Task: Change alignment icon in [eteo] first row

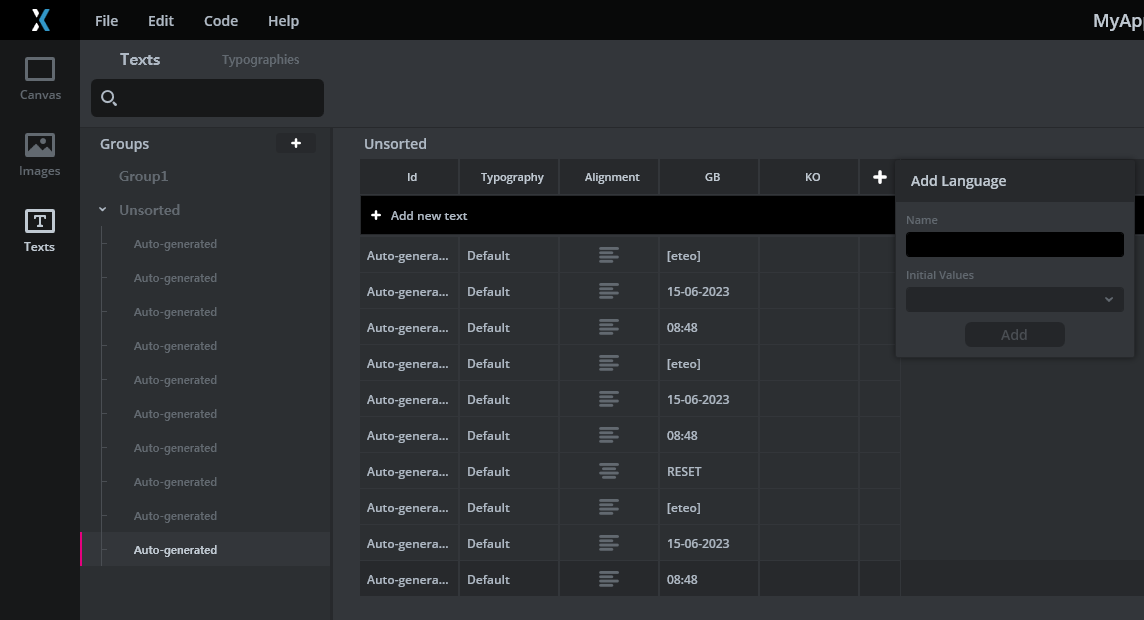Action: point(608,255)
